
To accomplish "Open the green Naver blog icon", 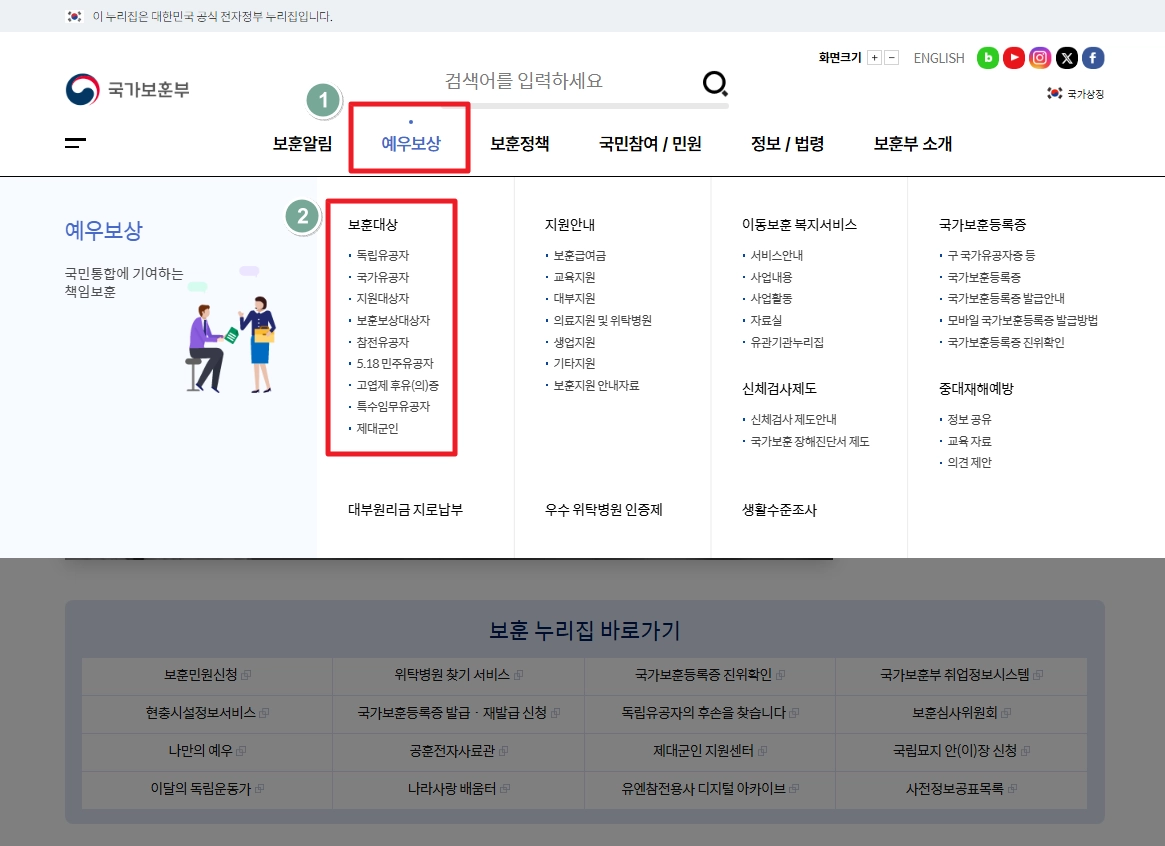I will (x=987, y=58).
